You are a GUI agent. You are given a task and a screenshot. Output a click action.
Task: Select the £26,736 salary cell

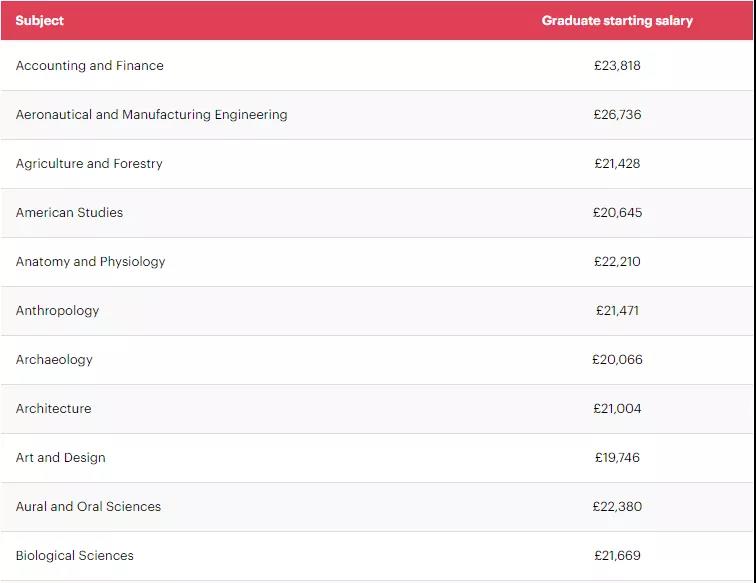click(x=617, y=115)
